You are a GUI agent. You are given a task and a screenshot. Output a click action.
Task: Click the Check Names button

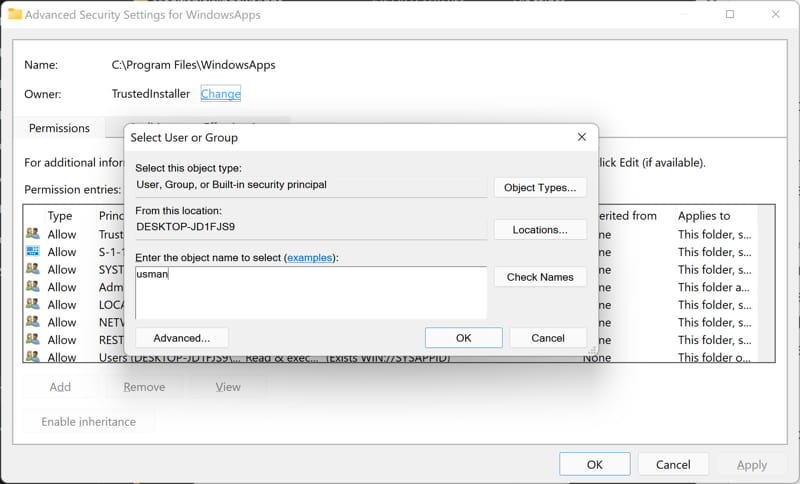(x=540, y=277)
